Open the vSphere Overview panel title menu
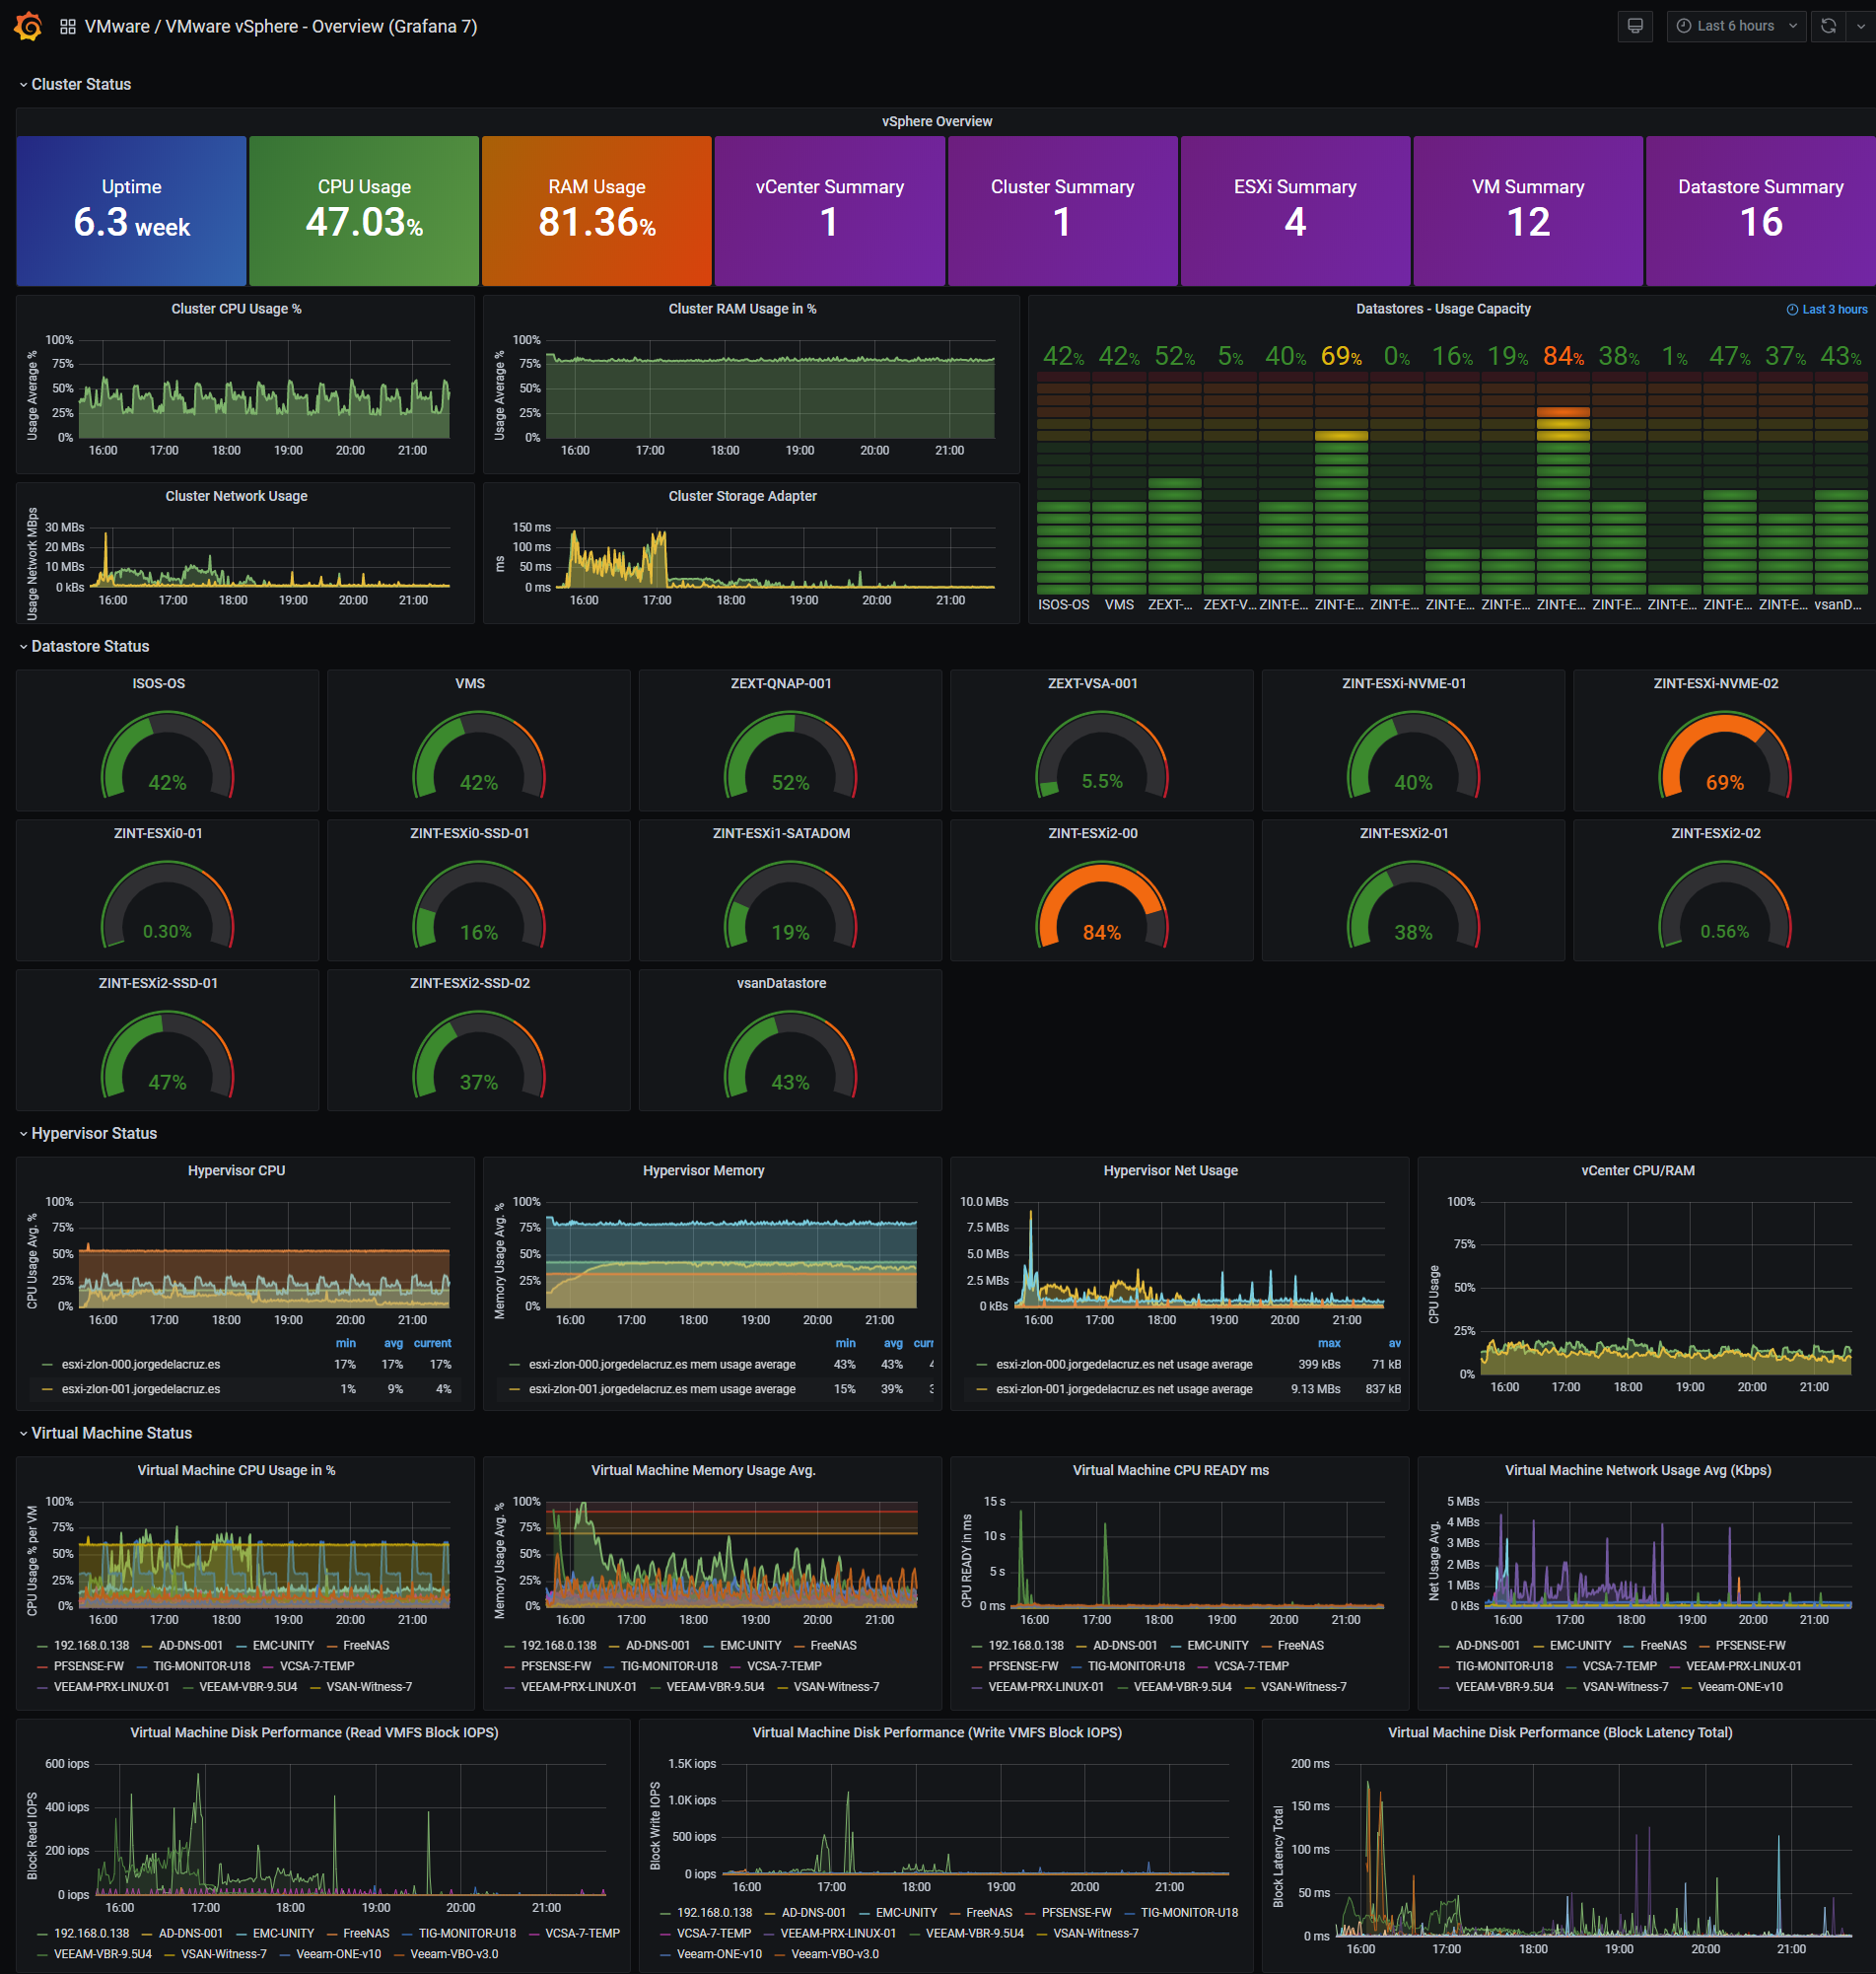The image size is (1876, 1974). 937,121
